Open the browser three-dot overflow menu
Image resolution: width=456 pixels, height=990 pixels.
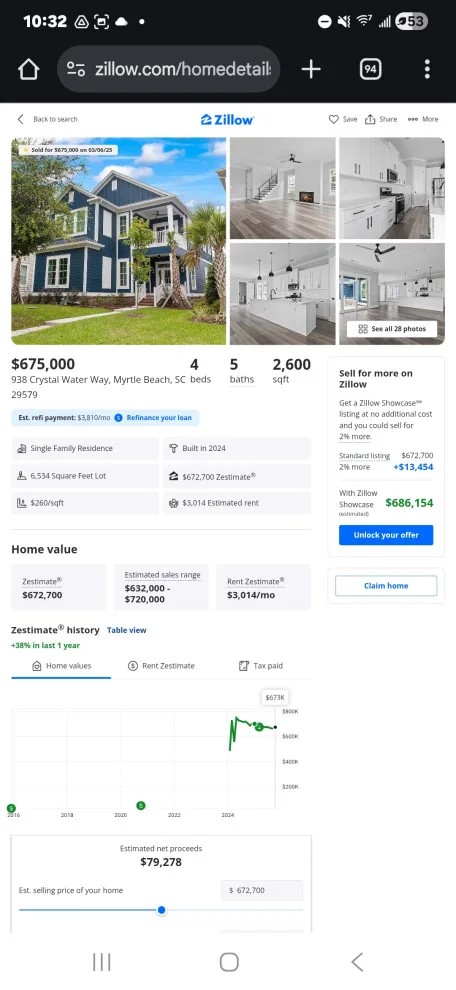pos(427,69)
